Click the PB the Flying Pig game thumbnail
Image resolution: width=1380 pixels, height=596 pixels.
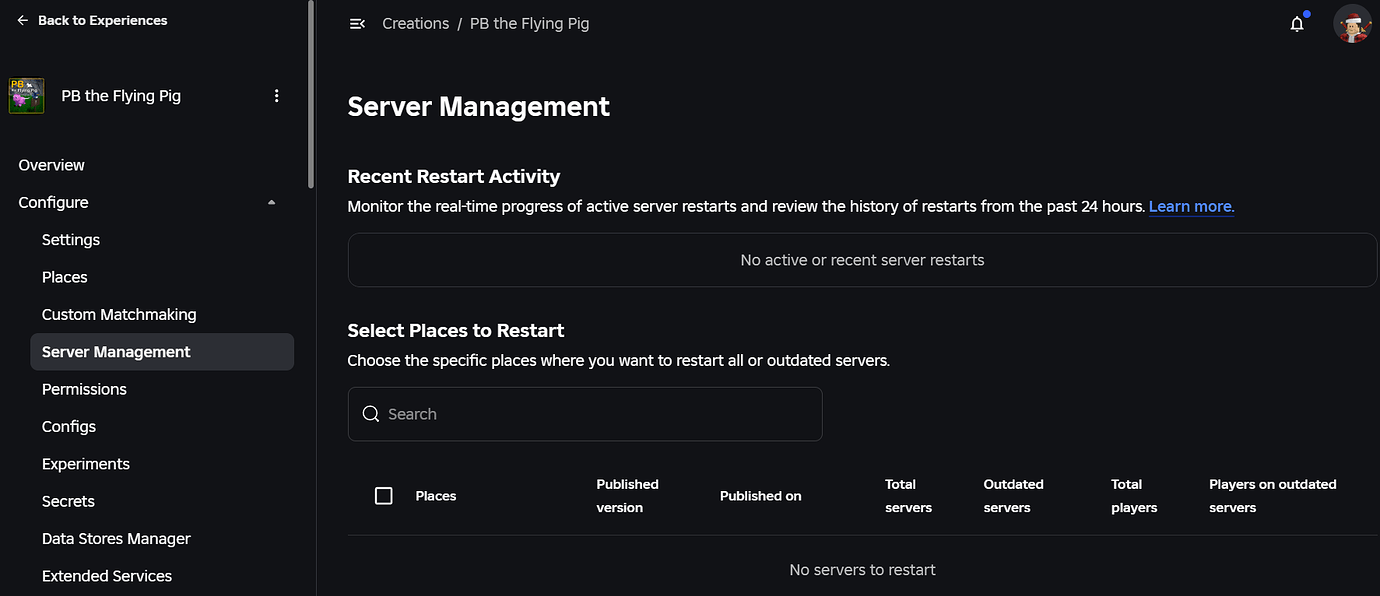tap(26, 96)
